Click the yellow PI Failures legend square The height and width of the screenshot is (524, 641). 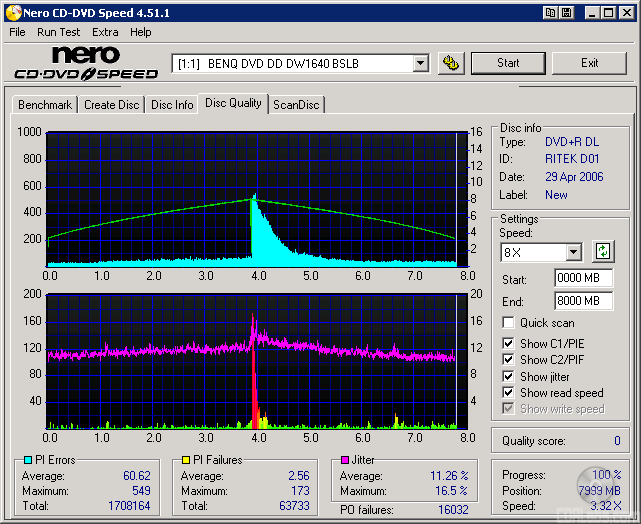click(x=184, y=461)
